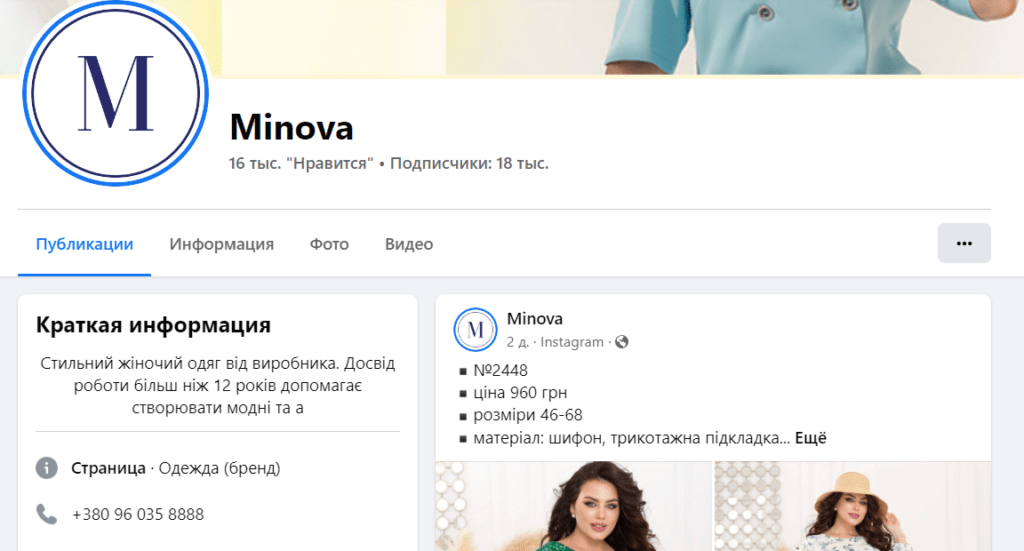1024x551 pixels.
Task: Click the Одежда (бренд) category text
Action: (x=219, y=468)
